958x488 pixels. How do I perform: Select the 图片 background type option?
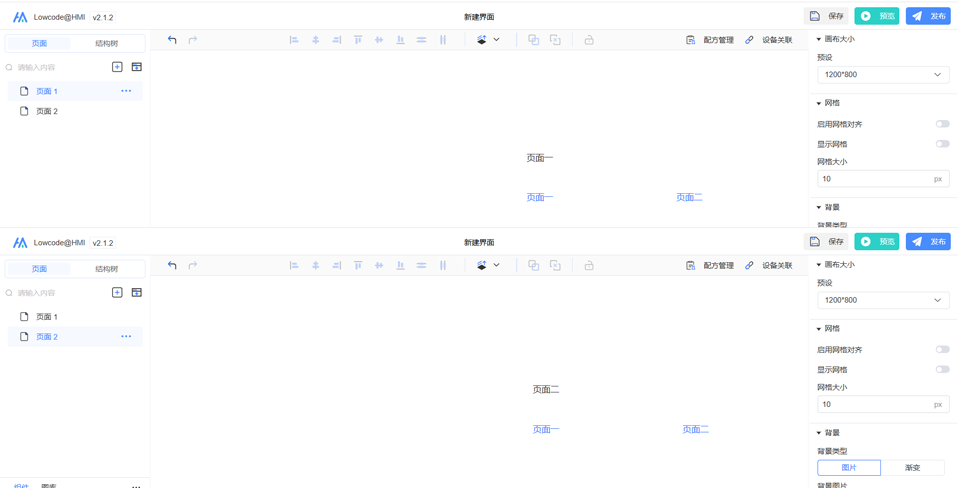click(849, 467)
